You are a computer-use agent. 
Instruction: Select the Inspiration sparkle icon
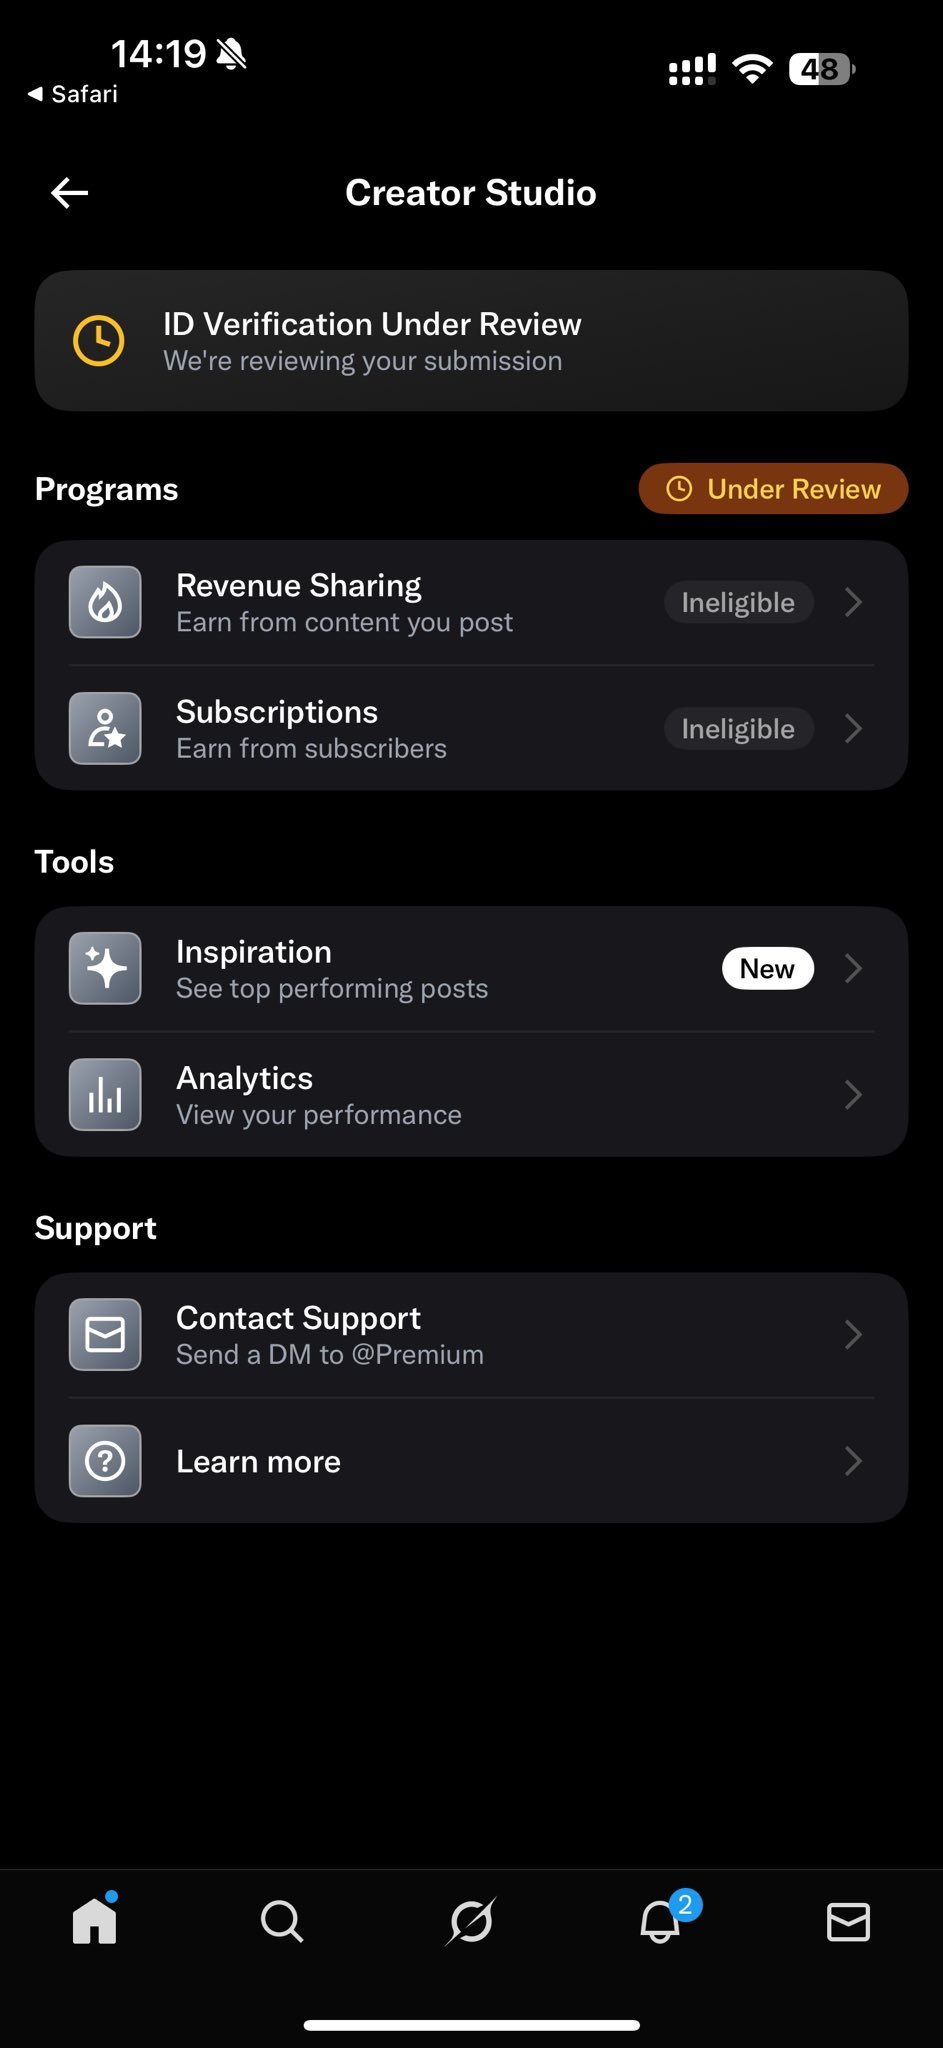click(x=105, y=968)
